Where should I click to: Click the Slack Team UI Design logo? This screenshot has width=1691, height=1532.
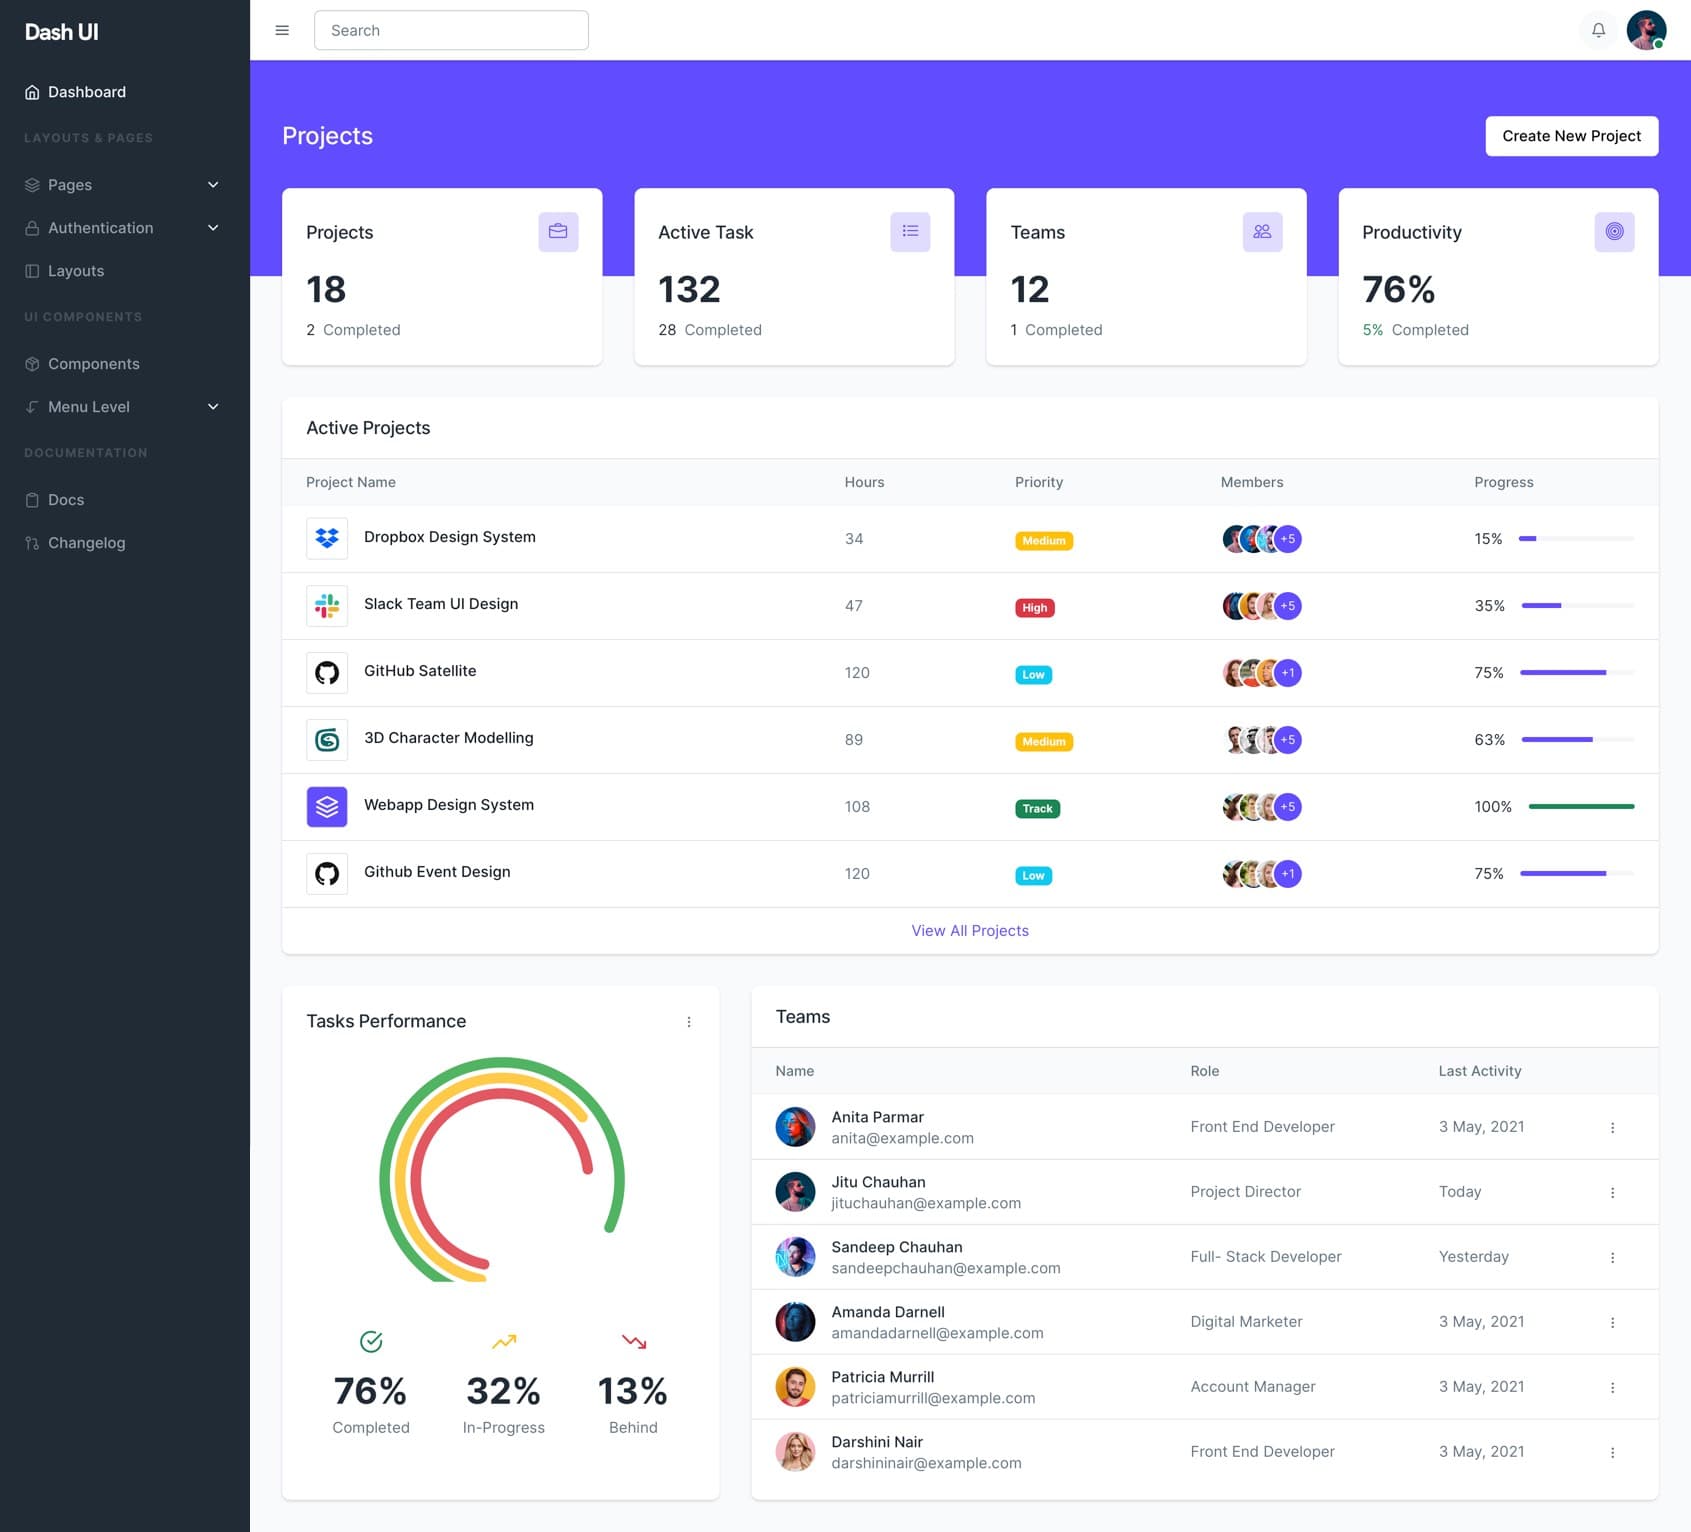pos(327,605)
